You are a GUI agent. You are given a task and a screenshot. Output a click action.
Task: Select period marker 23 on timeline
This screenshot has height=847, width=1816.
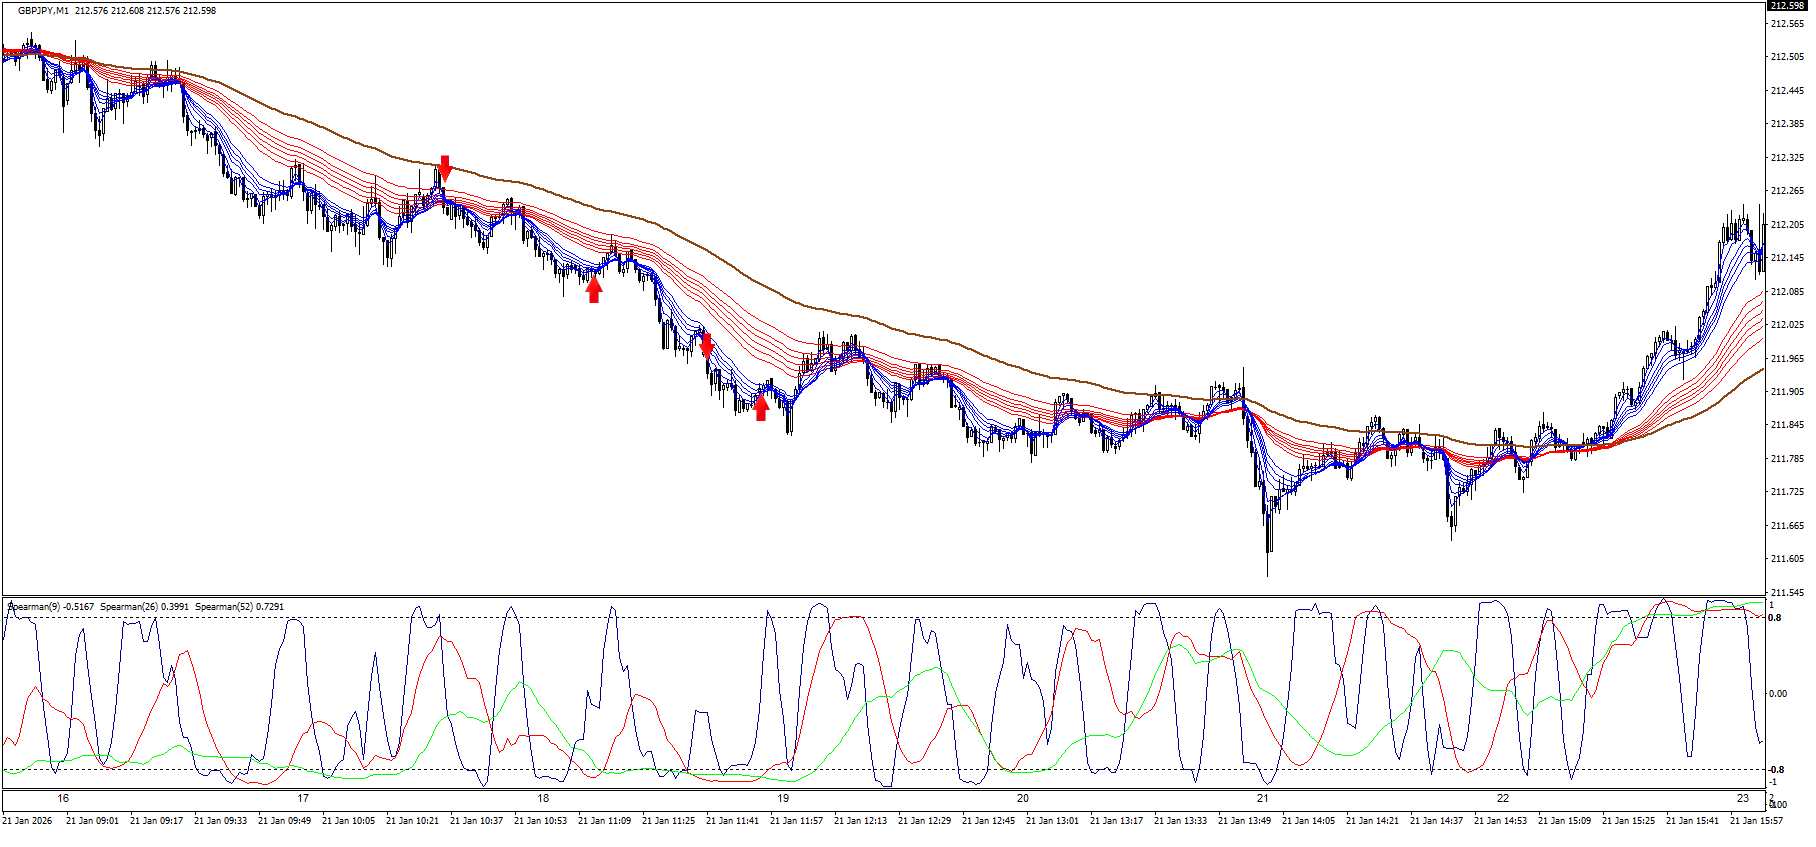coord(1743,798)
